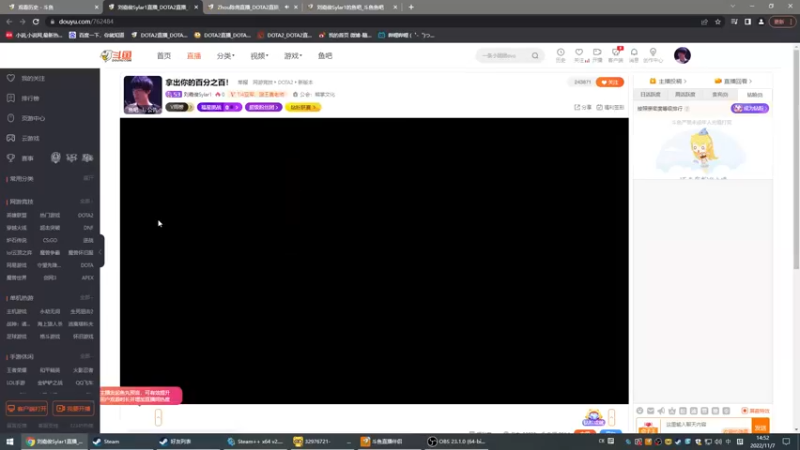Click the Douyu logo in header
Image resolution: width=800 pixels, height=450 pixels.
116,56
